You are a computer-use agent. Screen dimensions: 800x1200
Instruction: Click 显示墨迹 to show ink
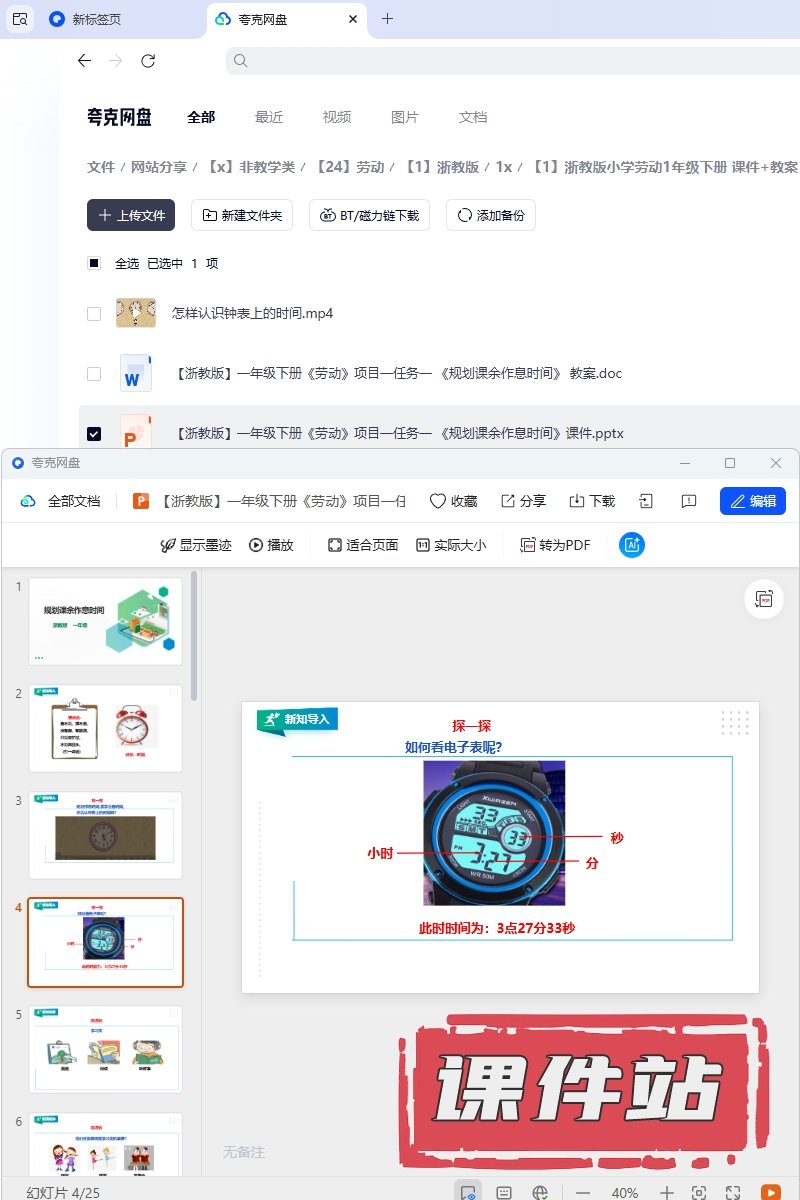(x=196, y=545)
